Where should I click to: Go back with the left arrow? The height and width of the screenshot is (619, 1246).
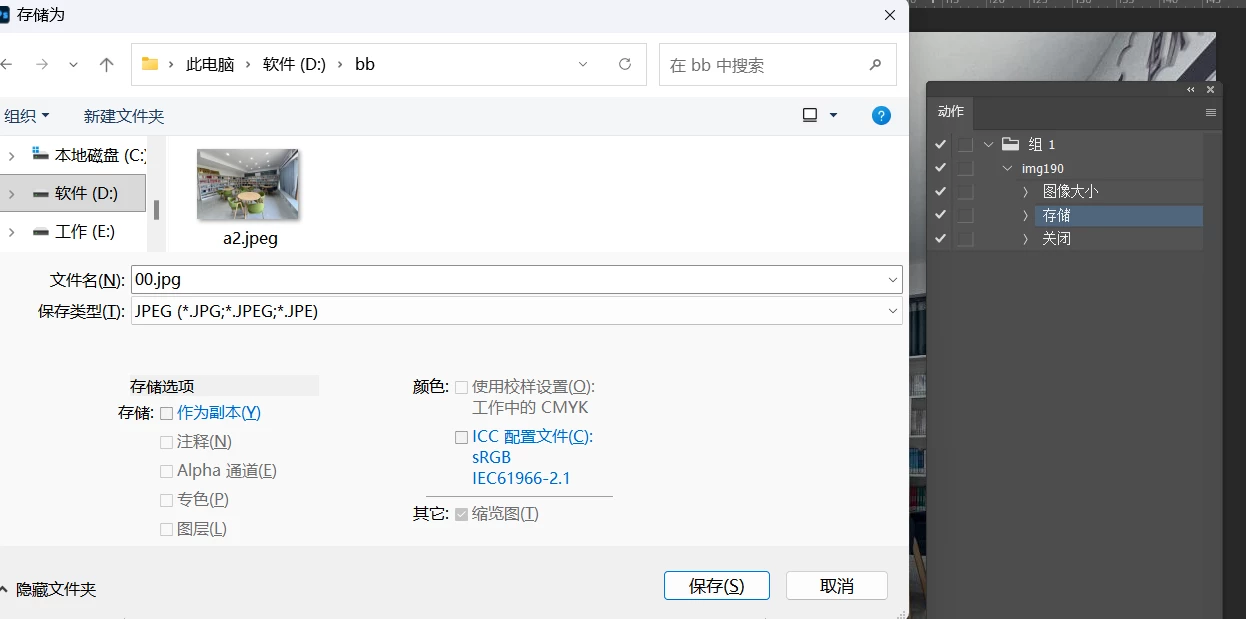pos(6,64)
